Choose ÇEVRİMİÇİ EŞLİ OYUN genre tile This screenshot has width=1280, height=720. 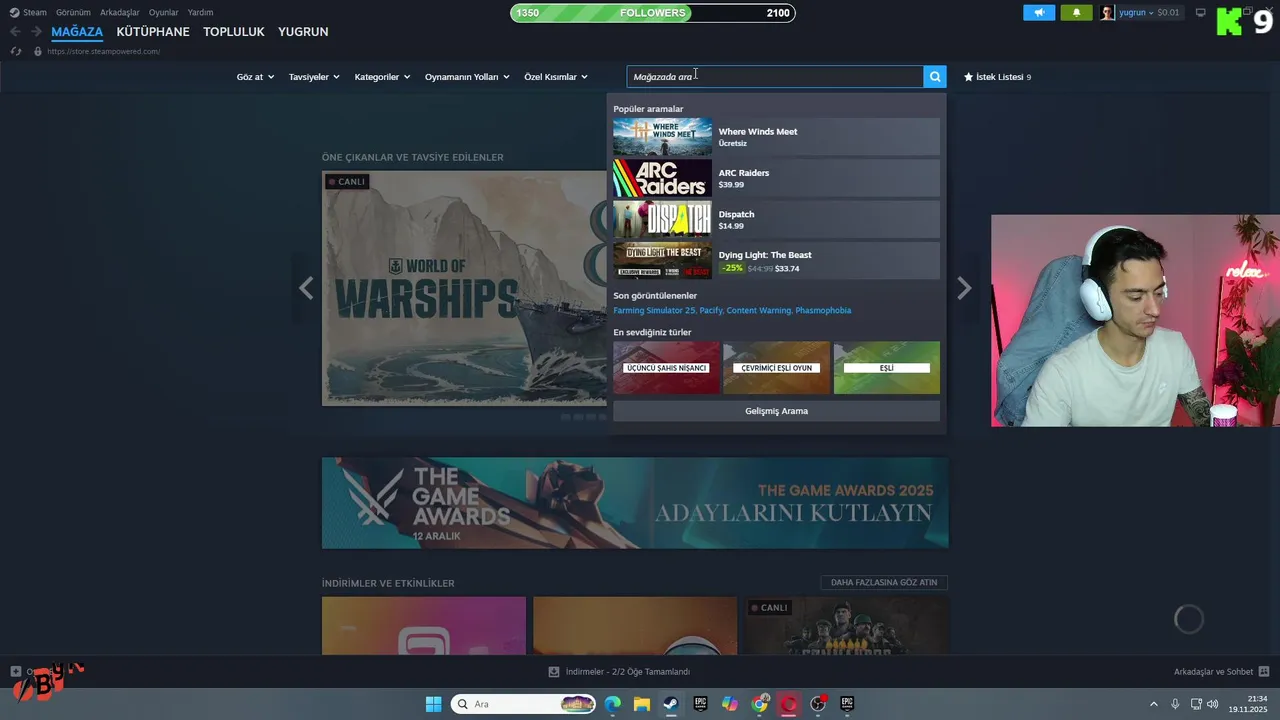coord(776,368)
